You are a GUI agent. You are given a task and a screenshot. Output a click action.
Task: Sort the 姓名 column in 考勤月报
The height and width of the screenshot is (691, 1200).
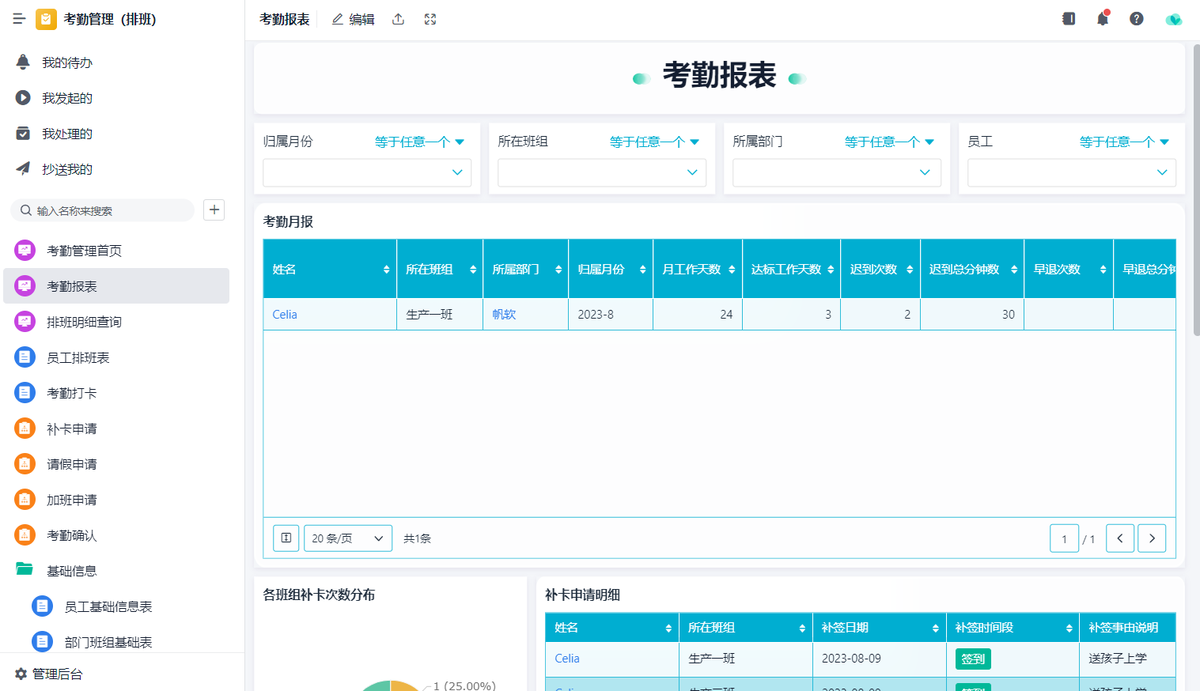pyautogui.click(x=387, y=268)
